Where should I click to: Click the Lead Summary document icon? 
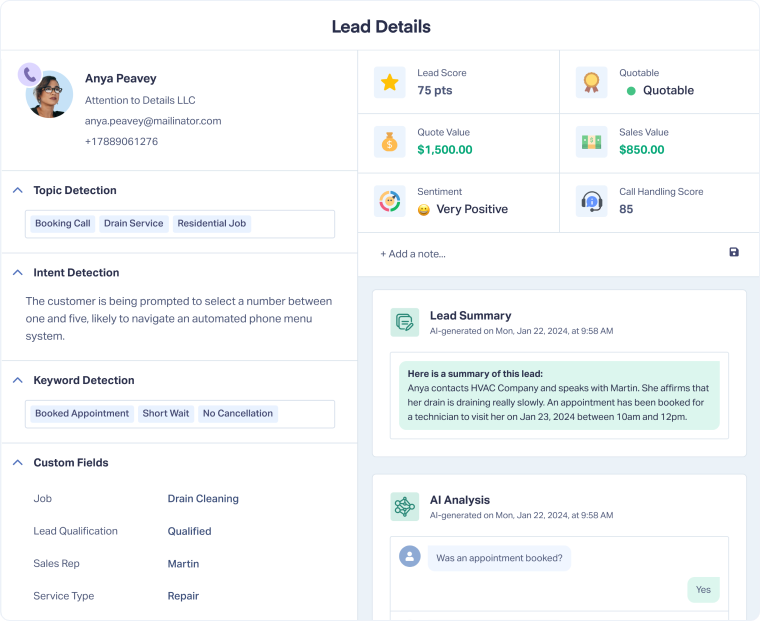click(405, 322)
